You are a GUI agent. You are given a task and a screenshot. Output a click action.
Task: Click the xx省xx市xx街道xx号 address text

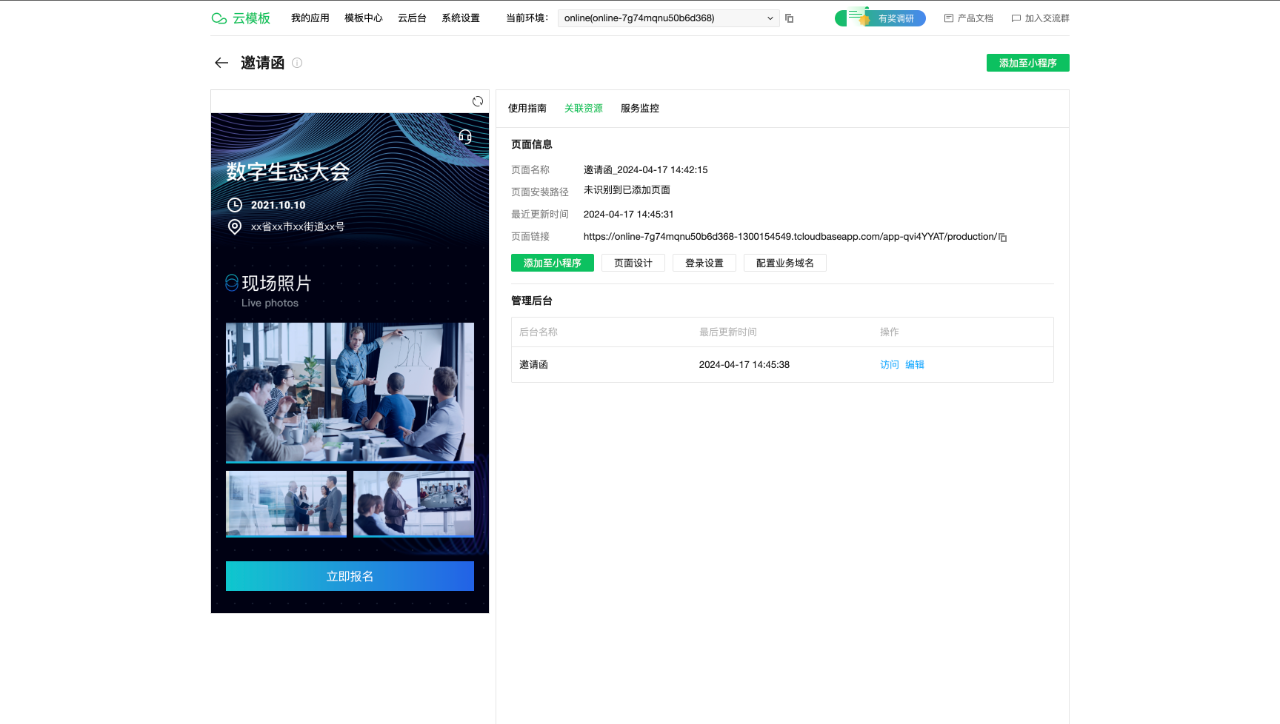click(298, 227)
